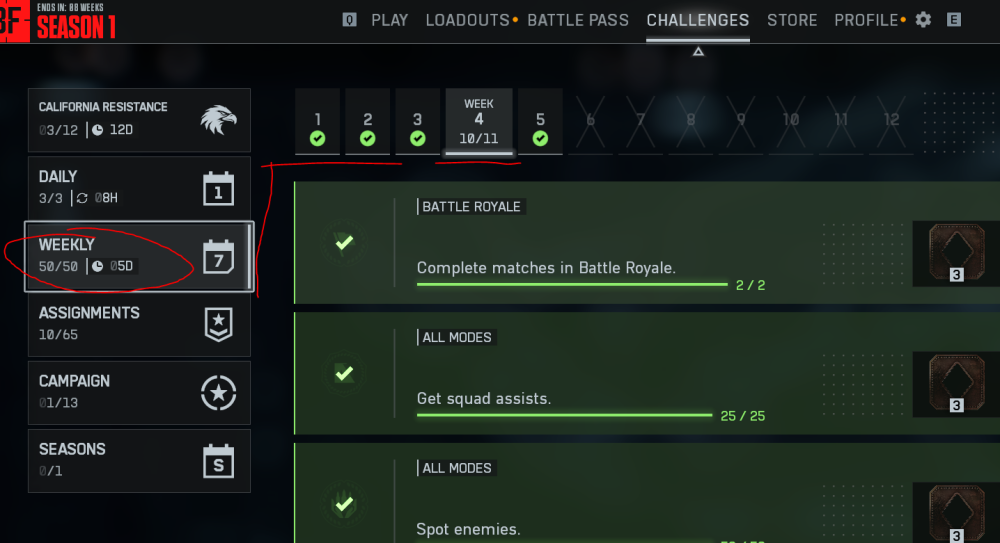The image size is (1000, 543).
Task: Click the Assignments star badge icon
Action: click(218, 324)
